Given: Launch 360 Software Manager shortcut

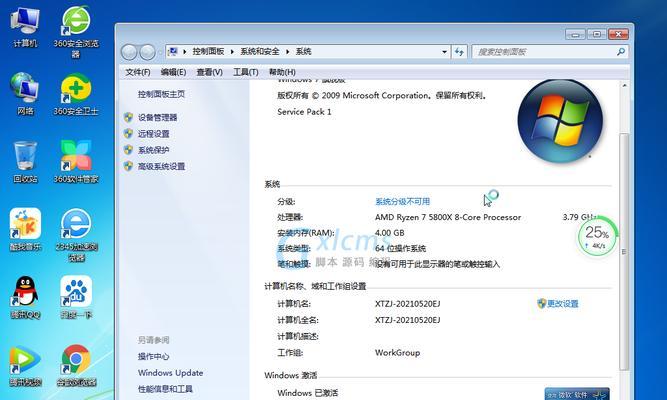Looking at the screenshot, I should [x=76, y=162].
